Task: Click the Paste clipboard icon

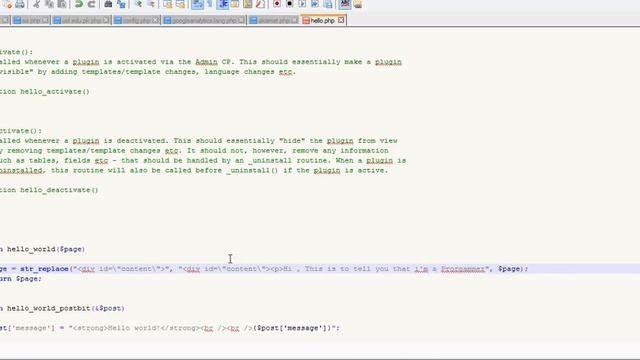Action: click(x=62, y=4)
